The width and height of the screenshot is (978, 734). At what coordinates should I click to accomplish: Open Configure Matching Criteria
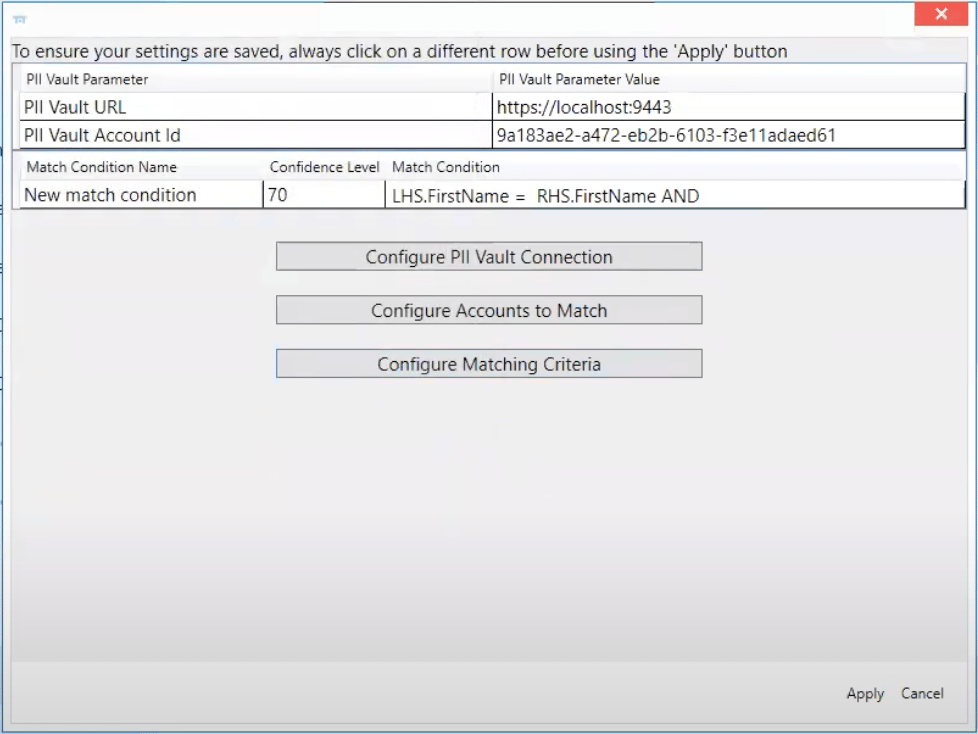click(489, 364)
